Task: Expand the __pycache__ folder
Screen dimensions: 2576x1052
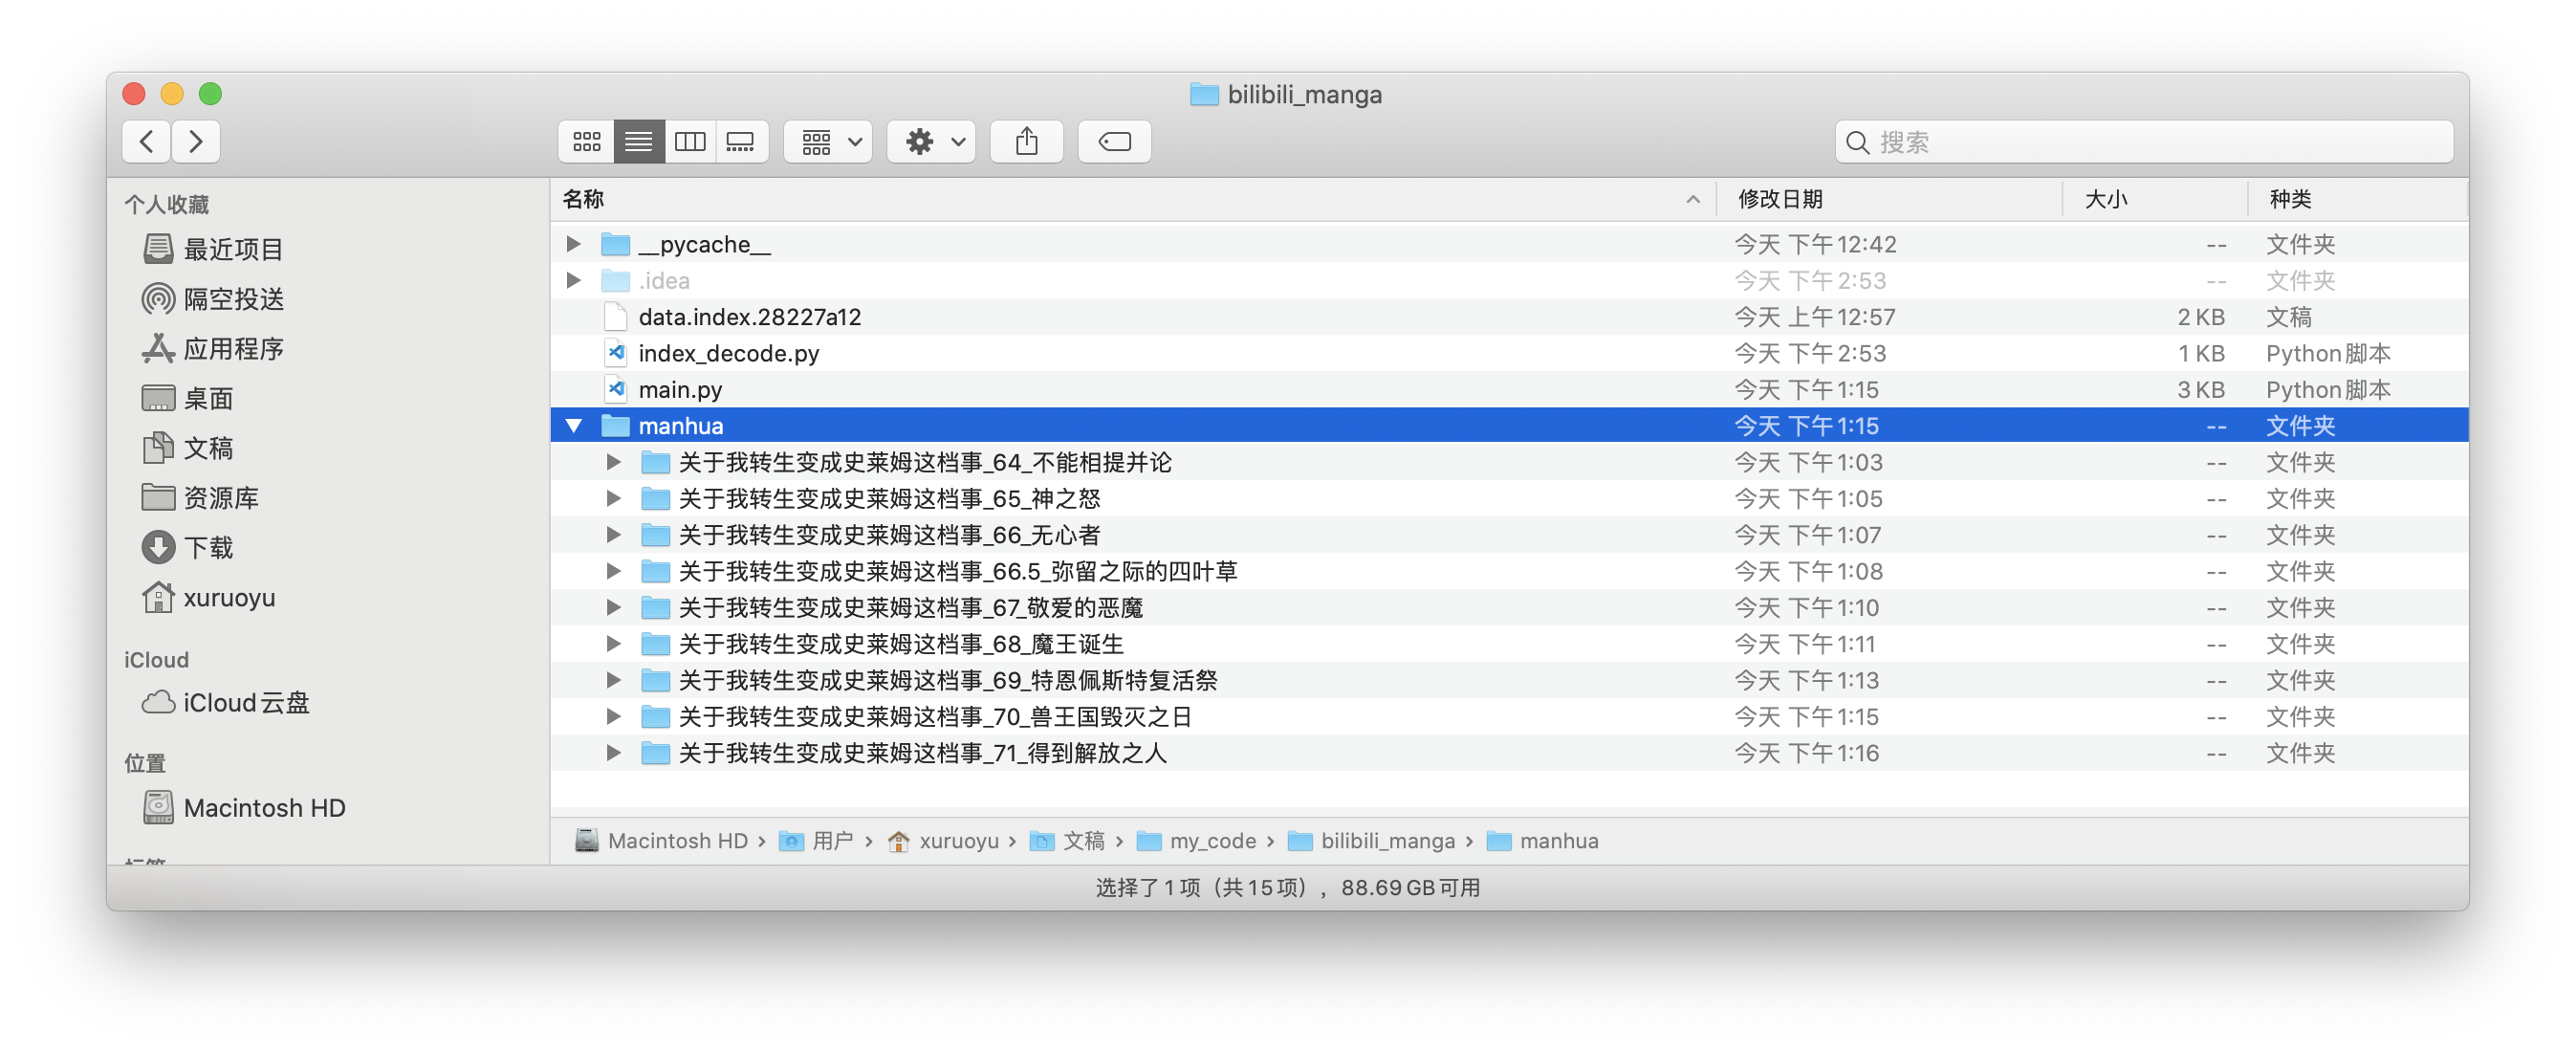Action: (574, 244)
